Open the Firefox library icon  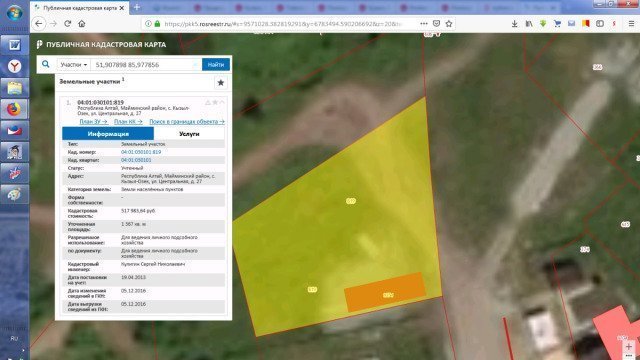click(529, 24)
